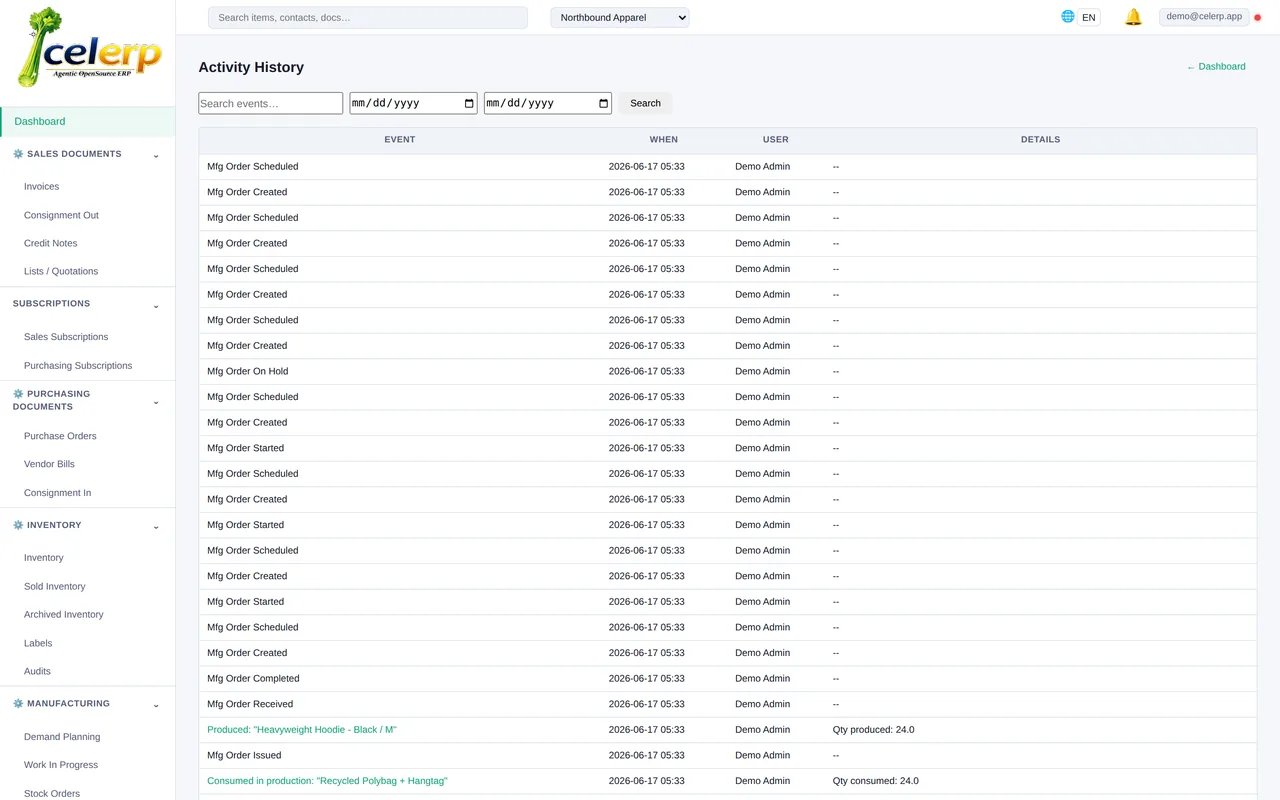Open Work In Progress page
Image resolution: width=1280 pixels, height=800 pixels.
[61, 764]
